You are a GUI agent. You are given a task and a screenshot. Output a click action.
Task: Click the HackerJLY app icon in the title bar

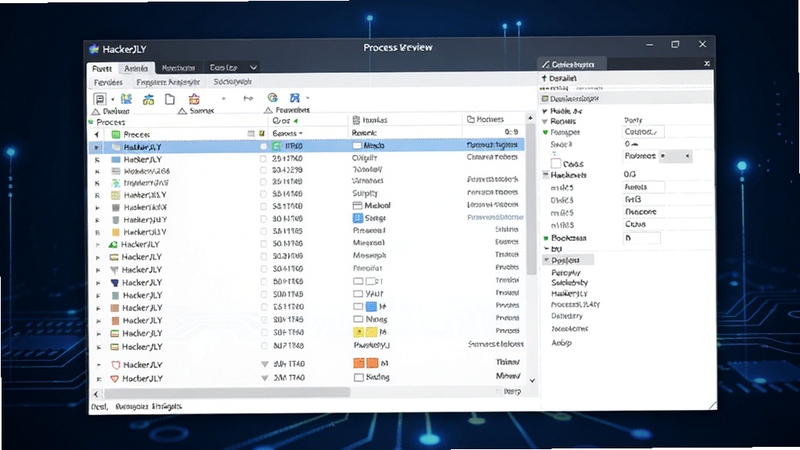coord(94,49)
